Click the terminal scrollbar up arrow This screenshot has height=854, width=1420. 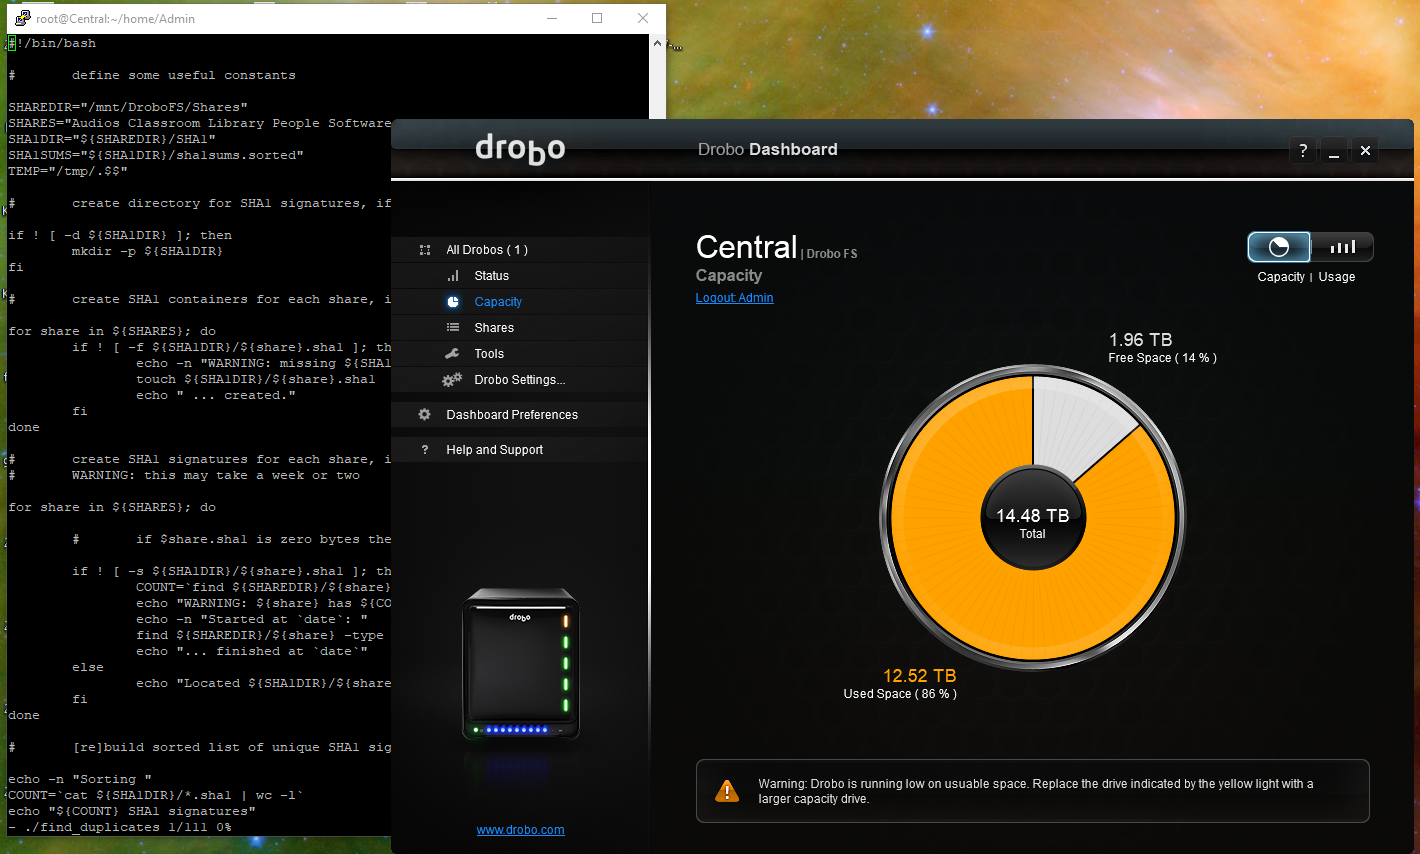pos(657,43)
